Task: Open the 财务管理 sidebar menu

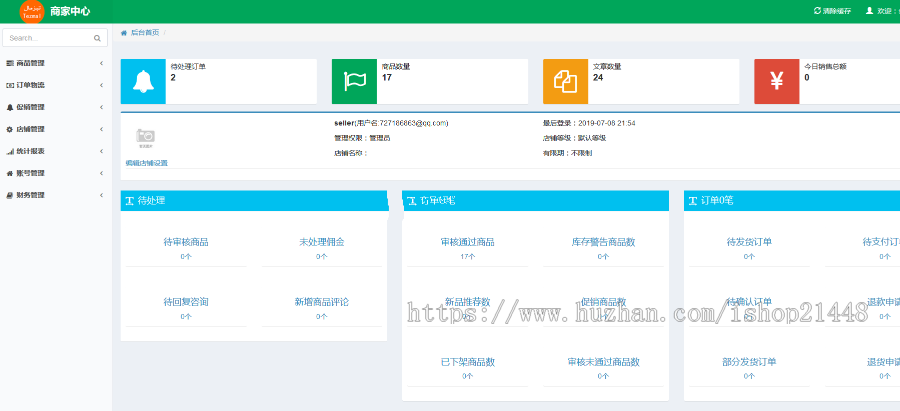Action: pos(56,195)
